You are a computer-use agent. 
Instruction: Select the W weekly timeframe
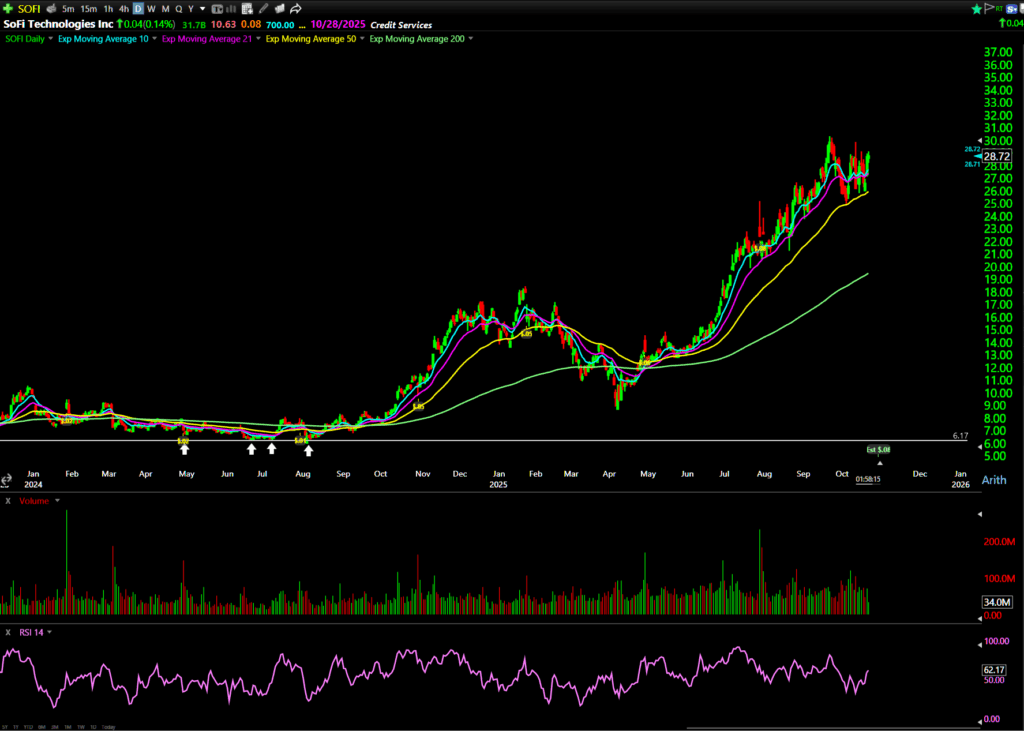click(151, 8)
